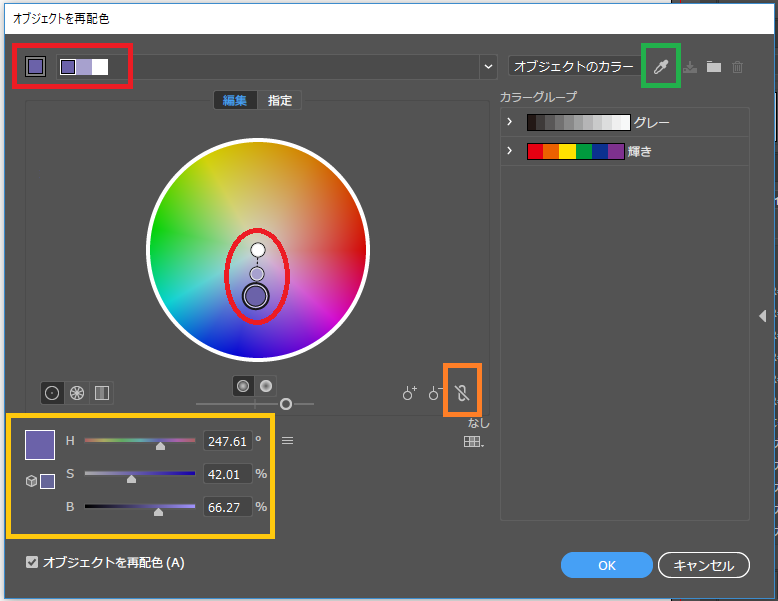Hide color group storage with arrow
This screenshot has height=601, width=778.
pos(763,316)
